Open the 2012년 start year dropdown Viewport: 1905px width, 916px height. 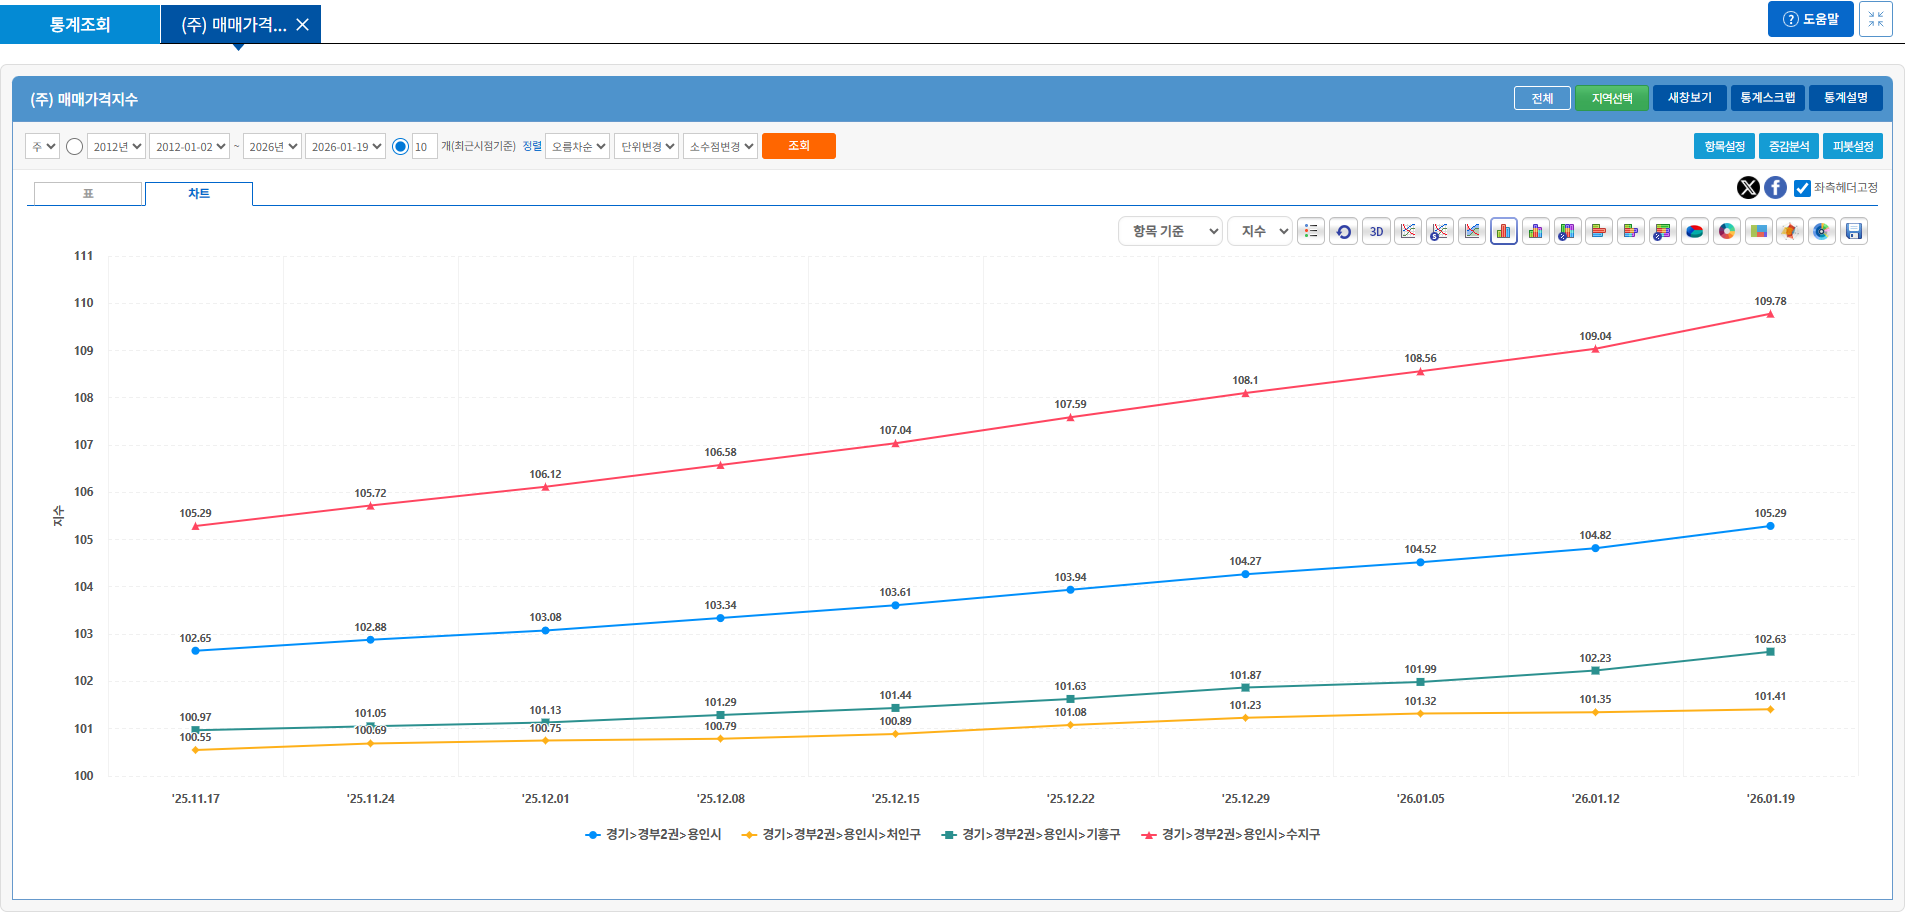[116, 146]
